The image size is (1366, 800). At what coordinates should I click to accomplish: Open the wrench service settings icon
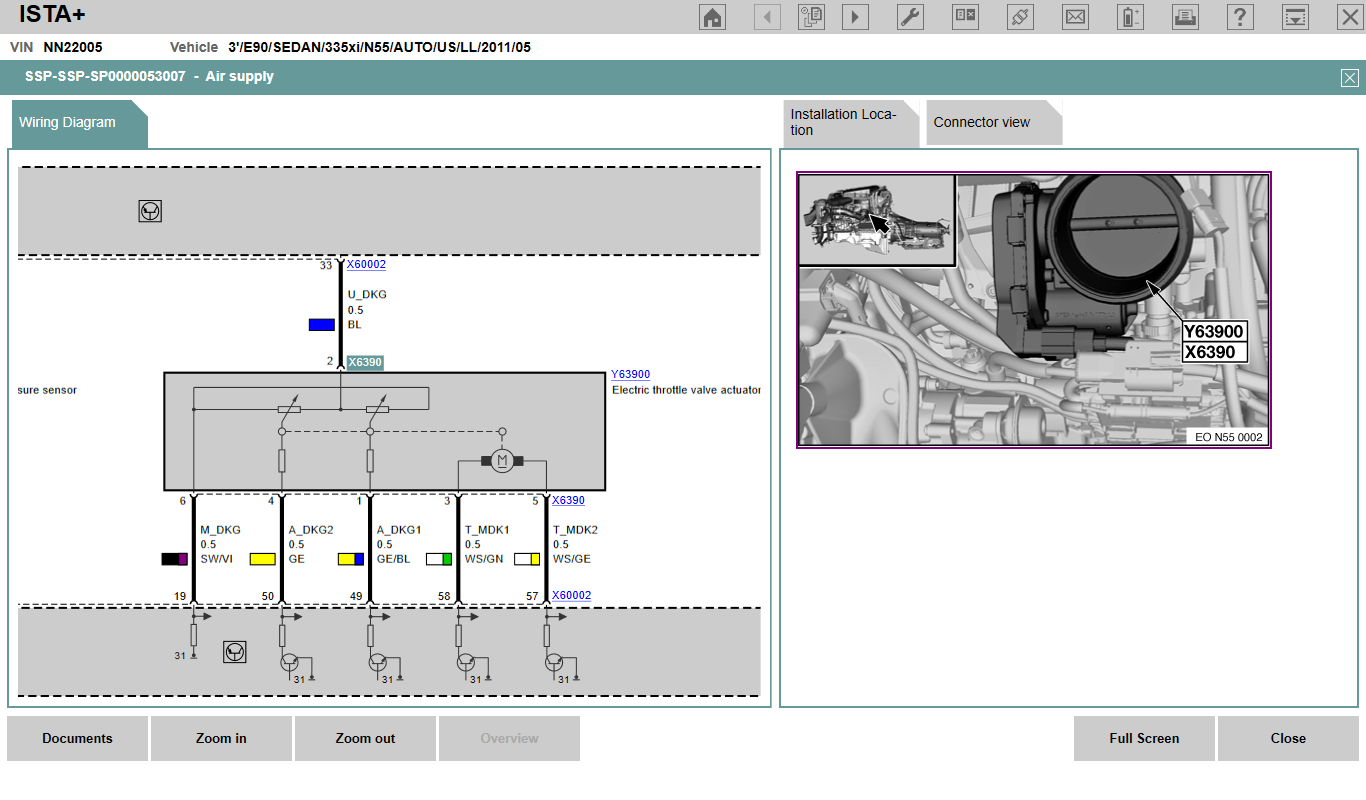[x=910, y=17]
